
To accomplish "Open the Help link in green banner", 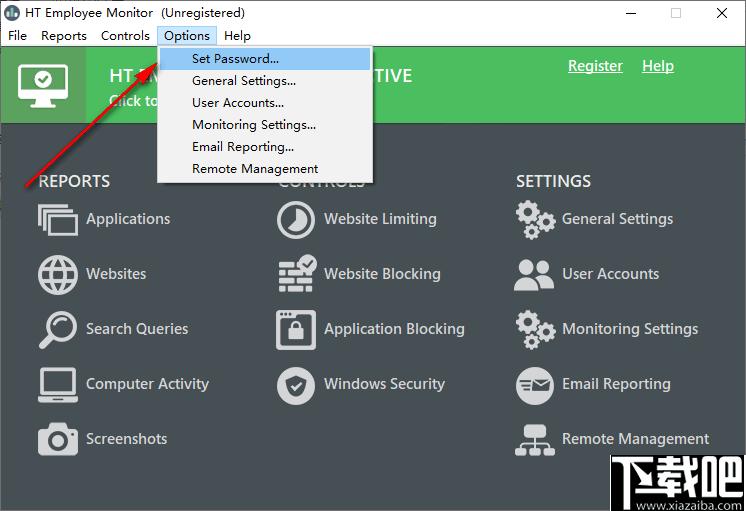I will click(657, 66).
